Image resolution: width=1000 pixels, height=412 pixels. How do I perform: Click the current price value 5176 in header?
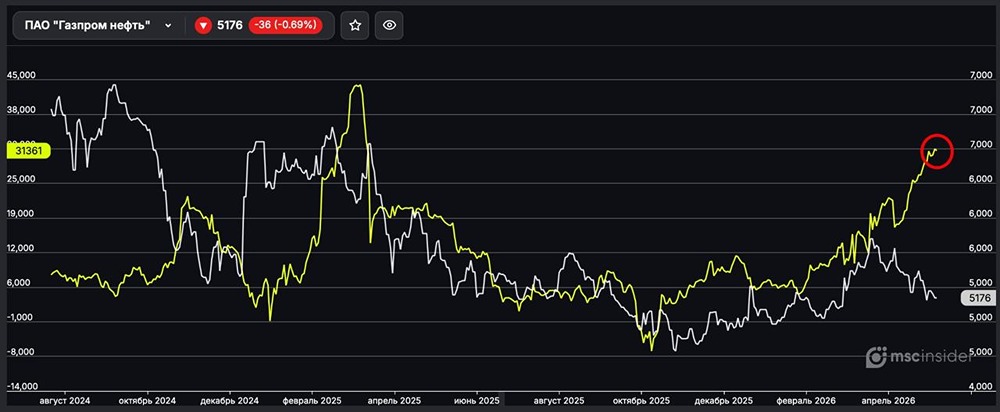pos(230,26)
